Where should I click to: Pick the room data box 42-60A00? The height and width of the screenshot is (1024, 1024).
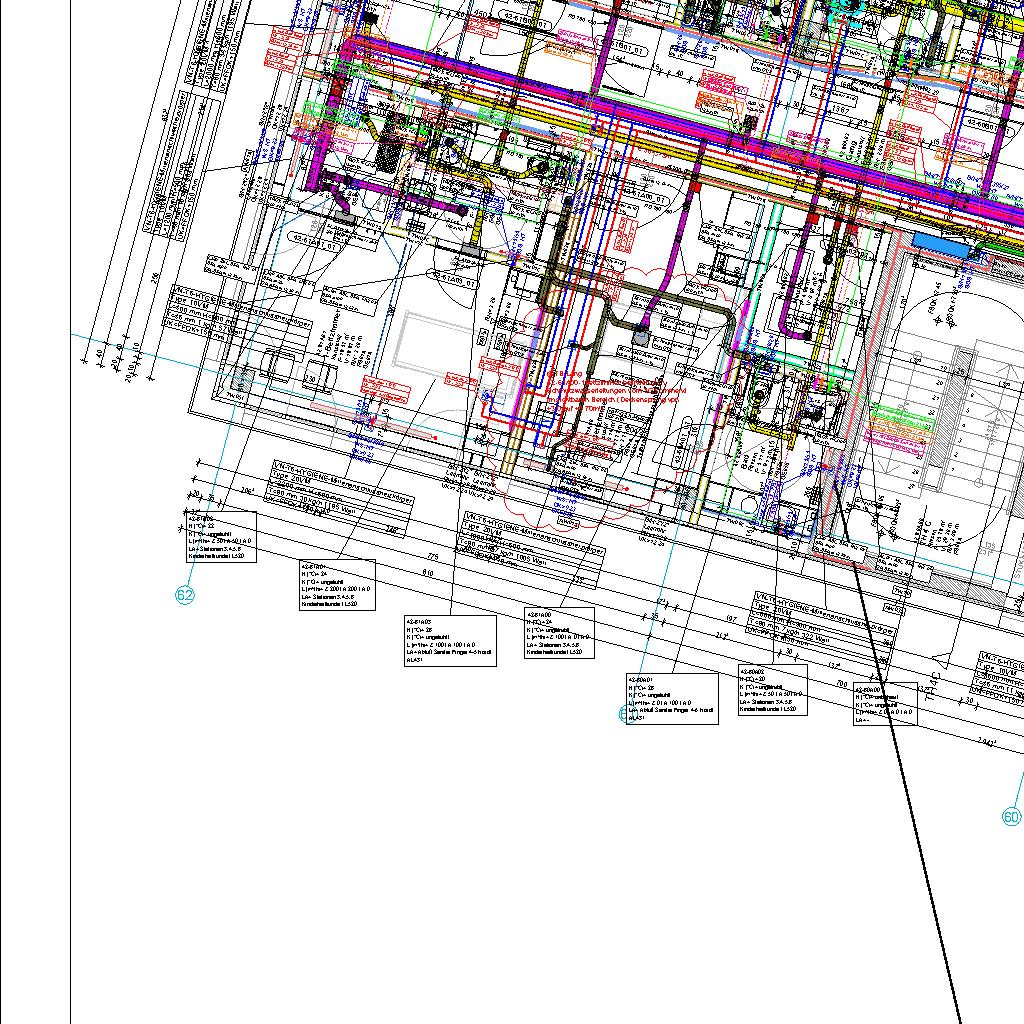884,704
